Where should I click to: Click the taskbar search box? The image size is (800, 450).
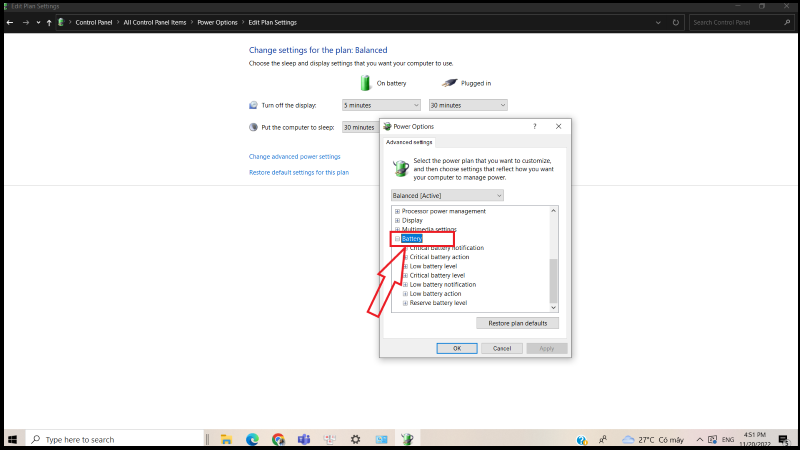pyautogui.click(x=115, y=439)
